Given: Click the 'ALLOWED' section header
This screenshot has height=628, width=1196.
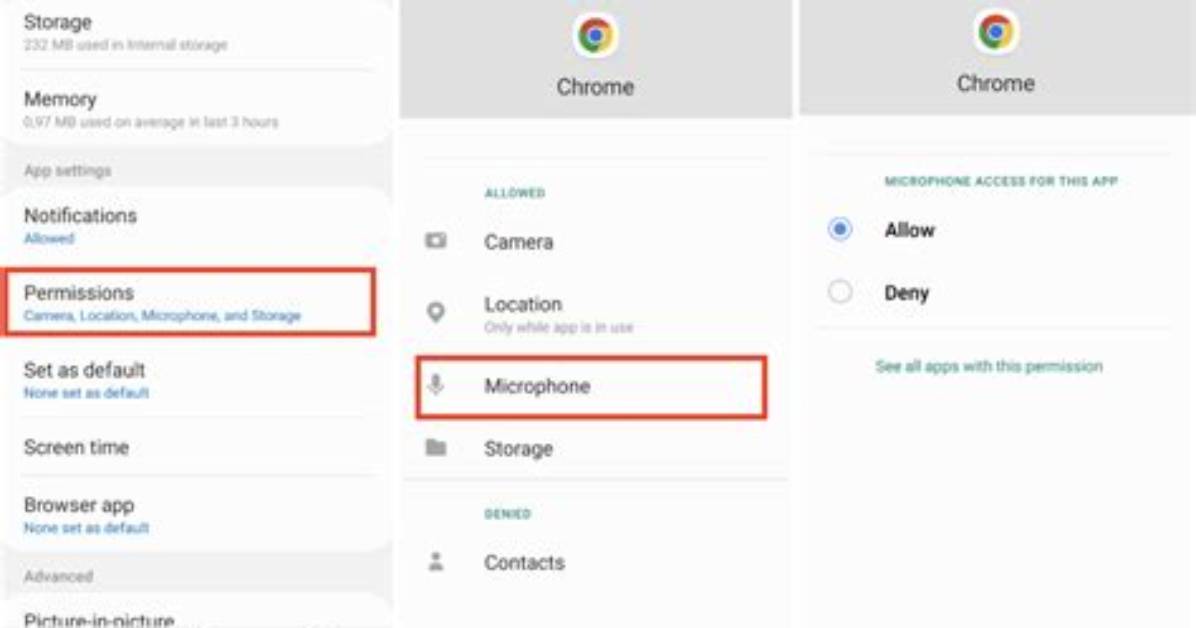Looking at the screenshot, I should 515,192.
